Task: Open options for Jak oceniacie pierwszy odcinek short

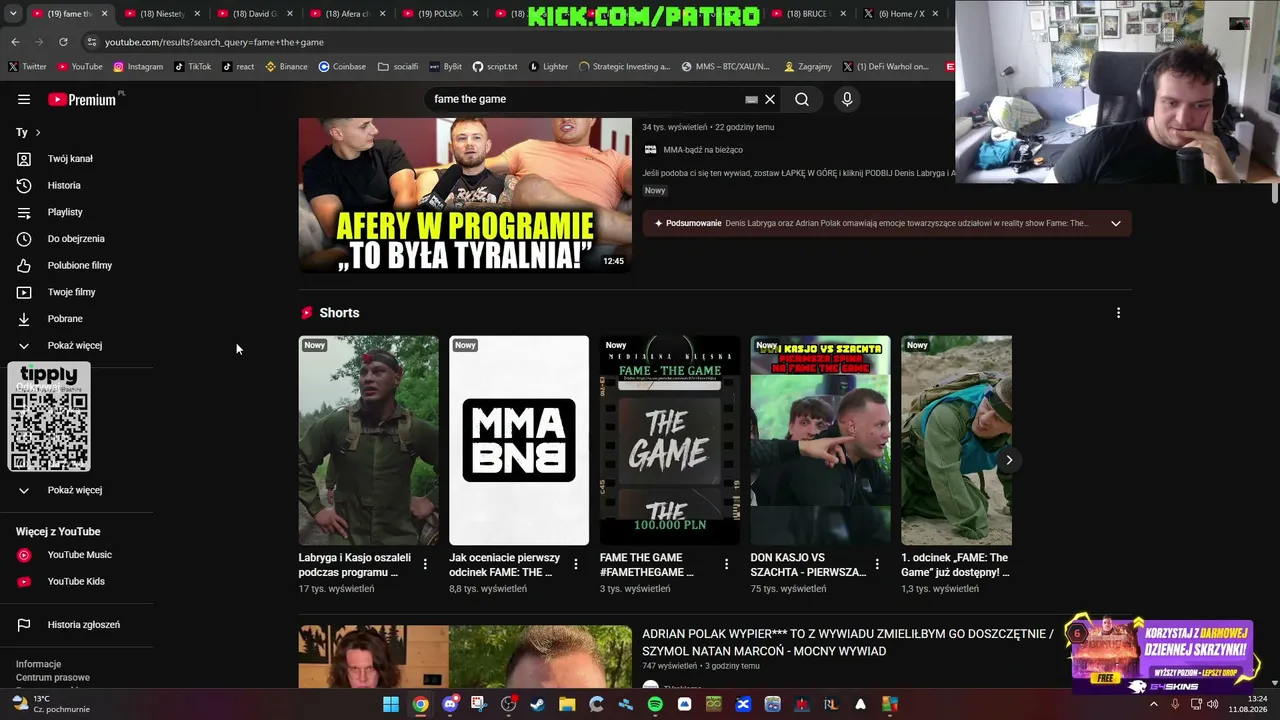Action: click(576, 564)
